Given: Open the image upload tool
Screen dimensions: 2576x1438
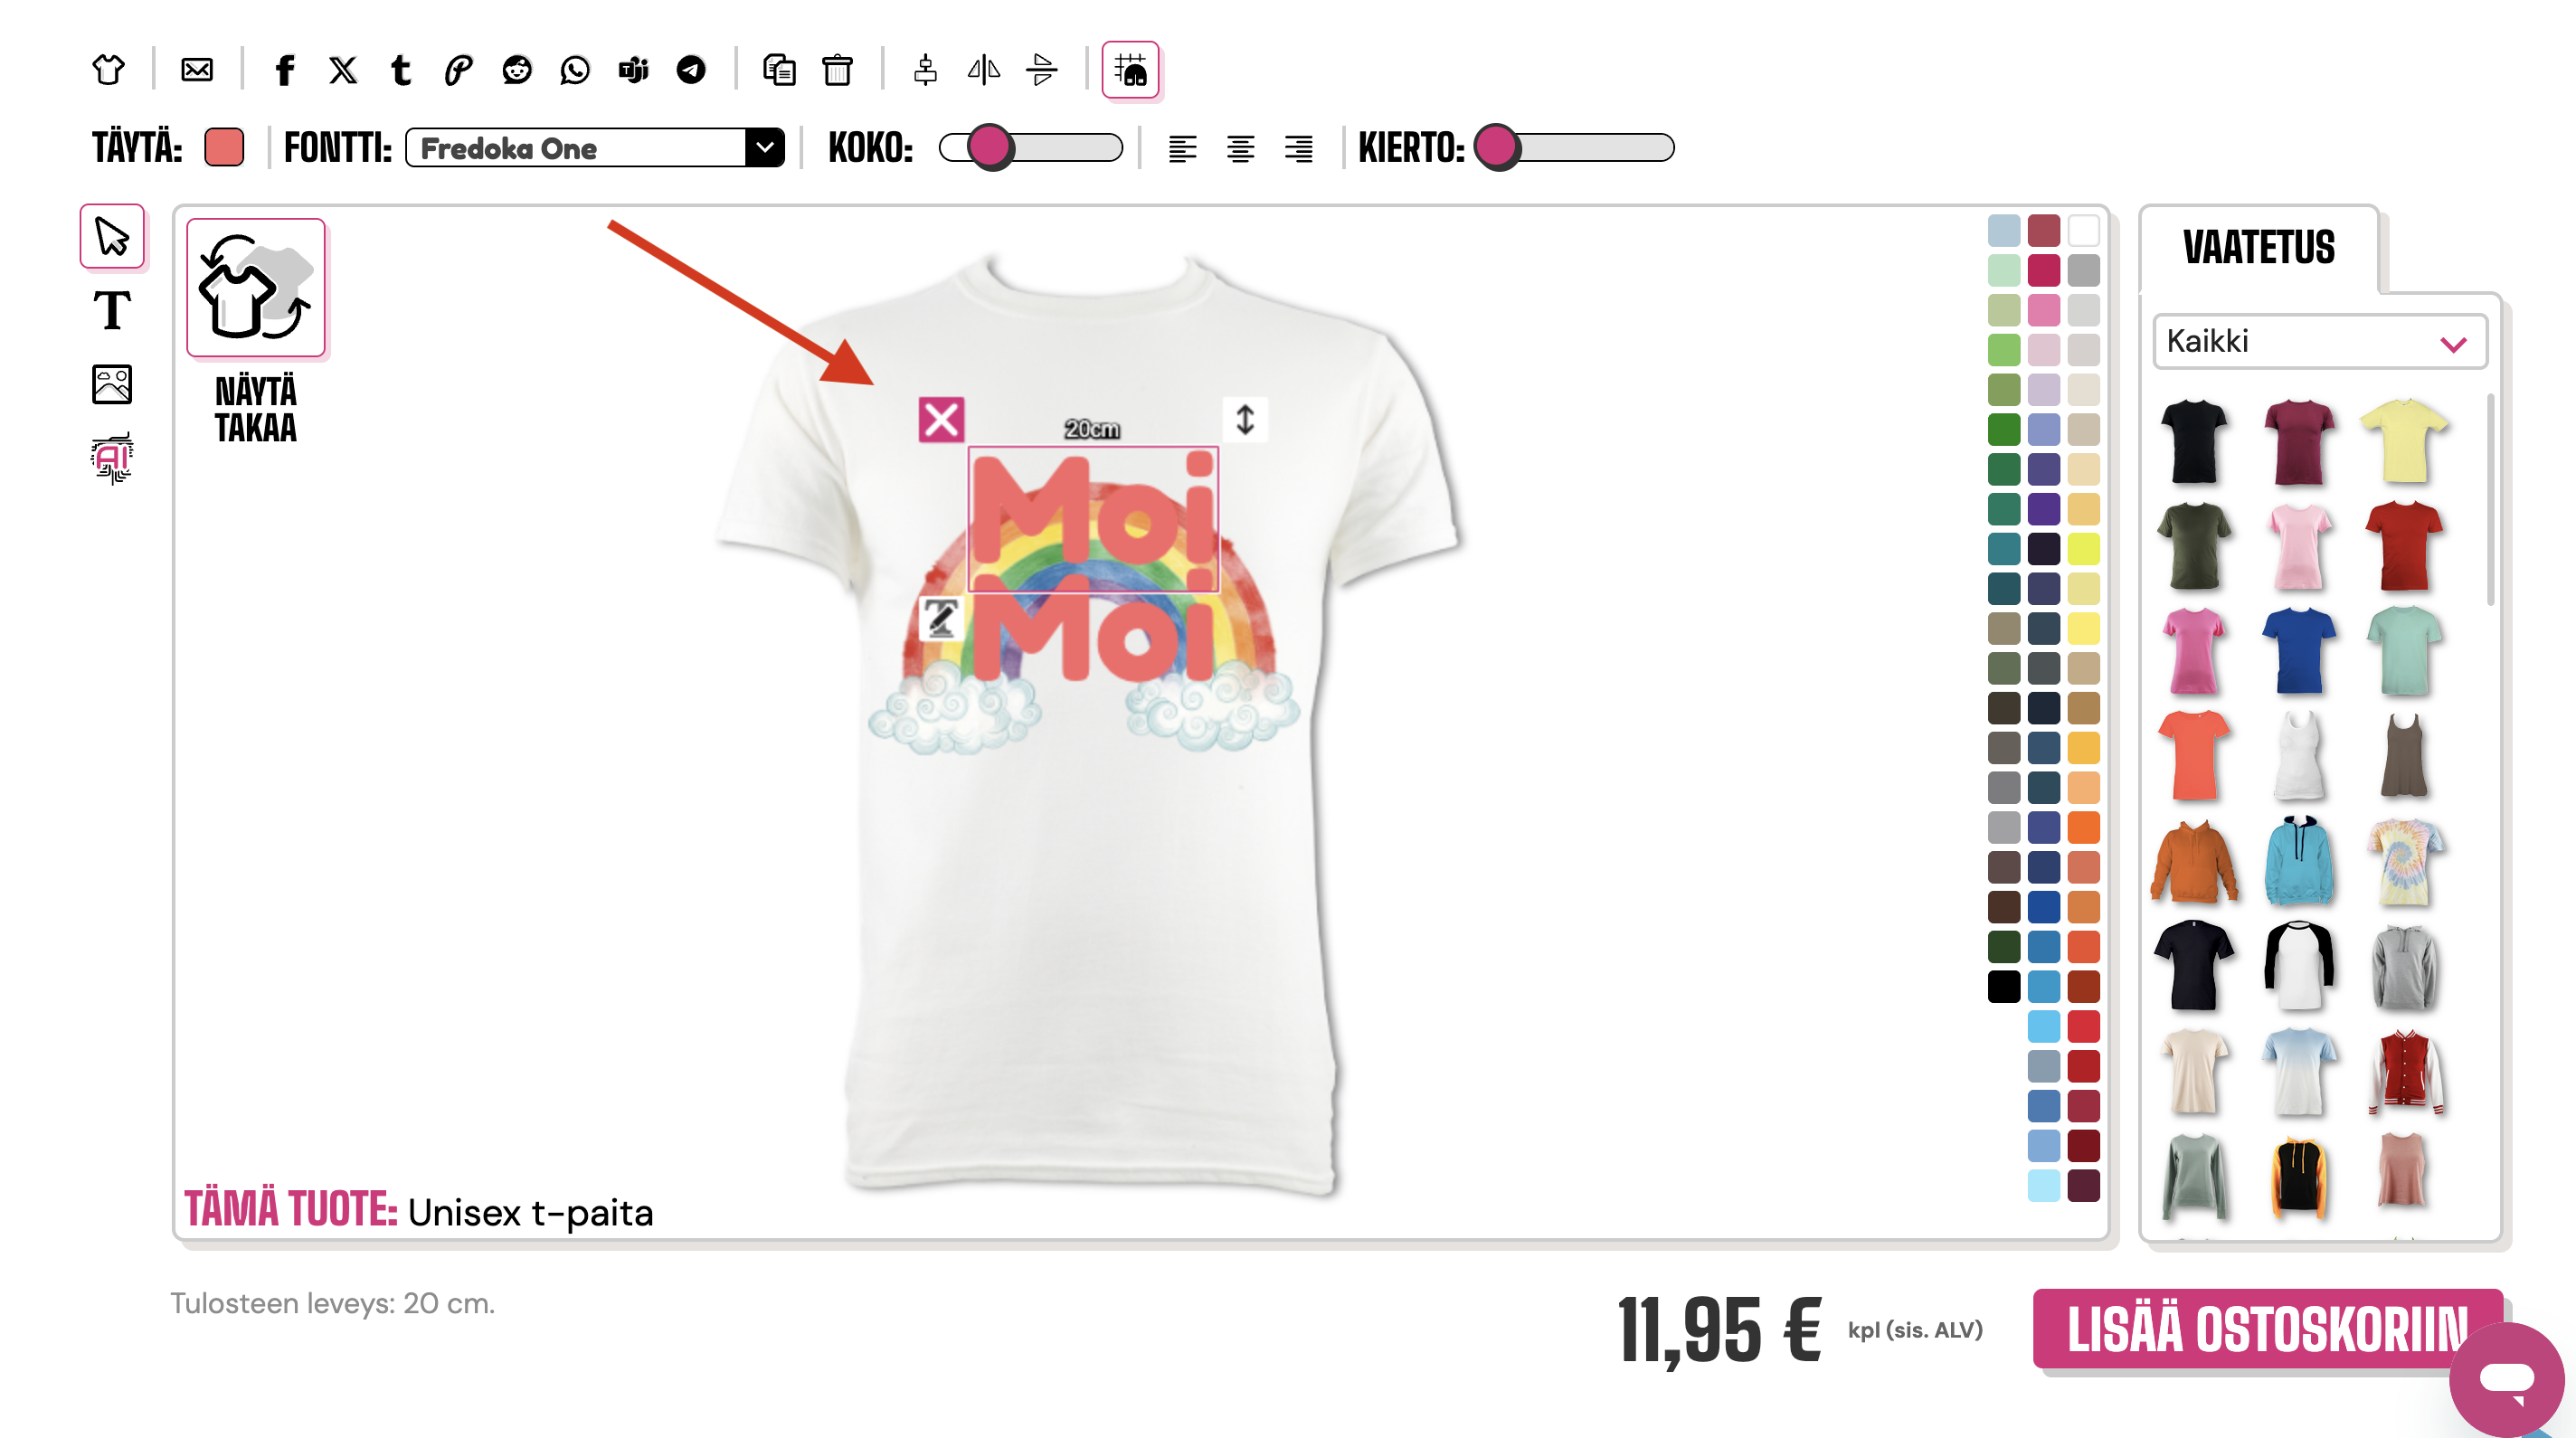Looking at the screenshot, I should [111, 385].
